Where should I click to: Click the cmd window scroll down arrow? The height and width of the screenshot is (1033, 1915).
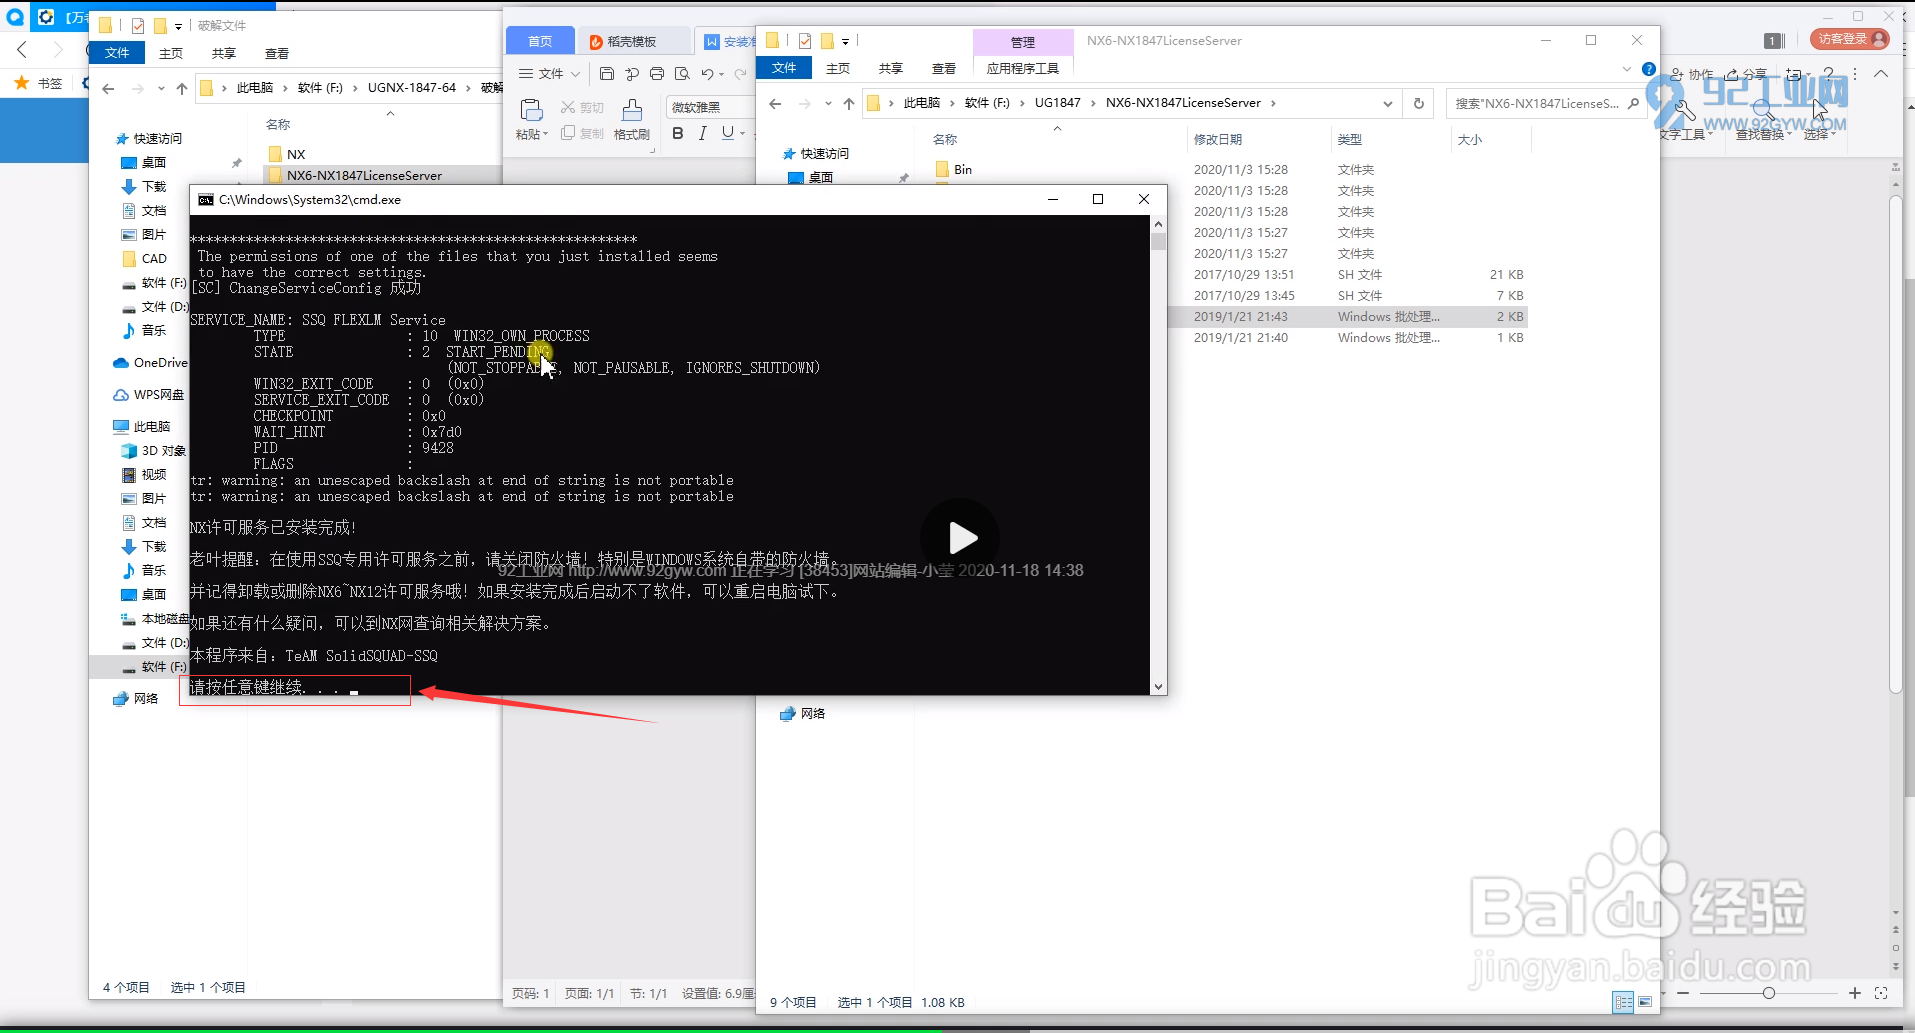(1158, 687)
